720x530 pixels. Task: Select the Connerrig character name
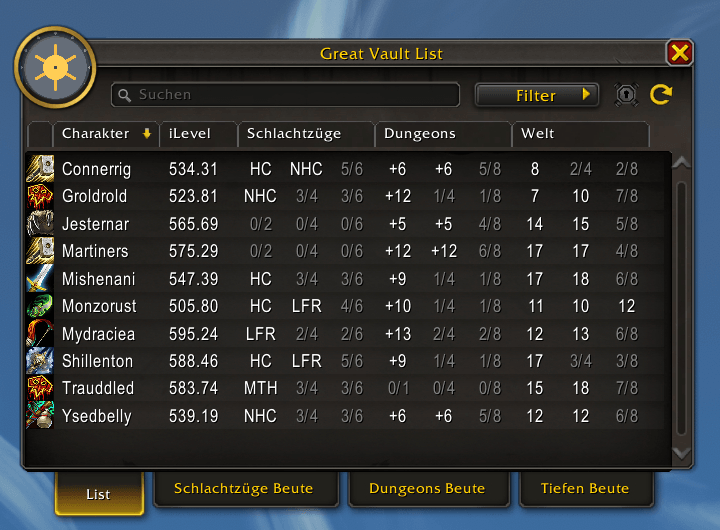[x=96, y=169]
